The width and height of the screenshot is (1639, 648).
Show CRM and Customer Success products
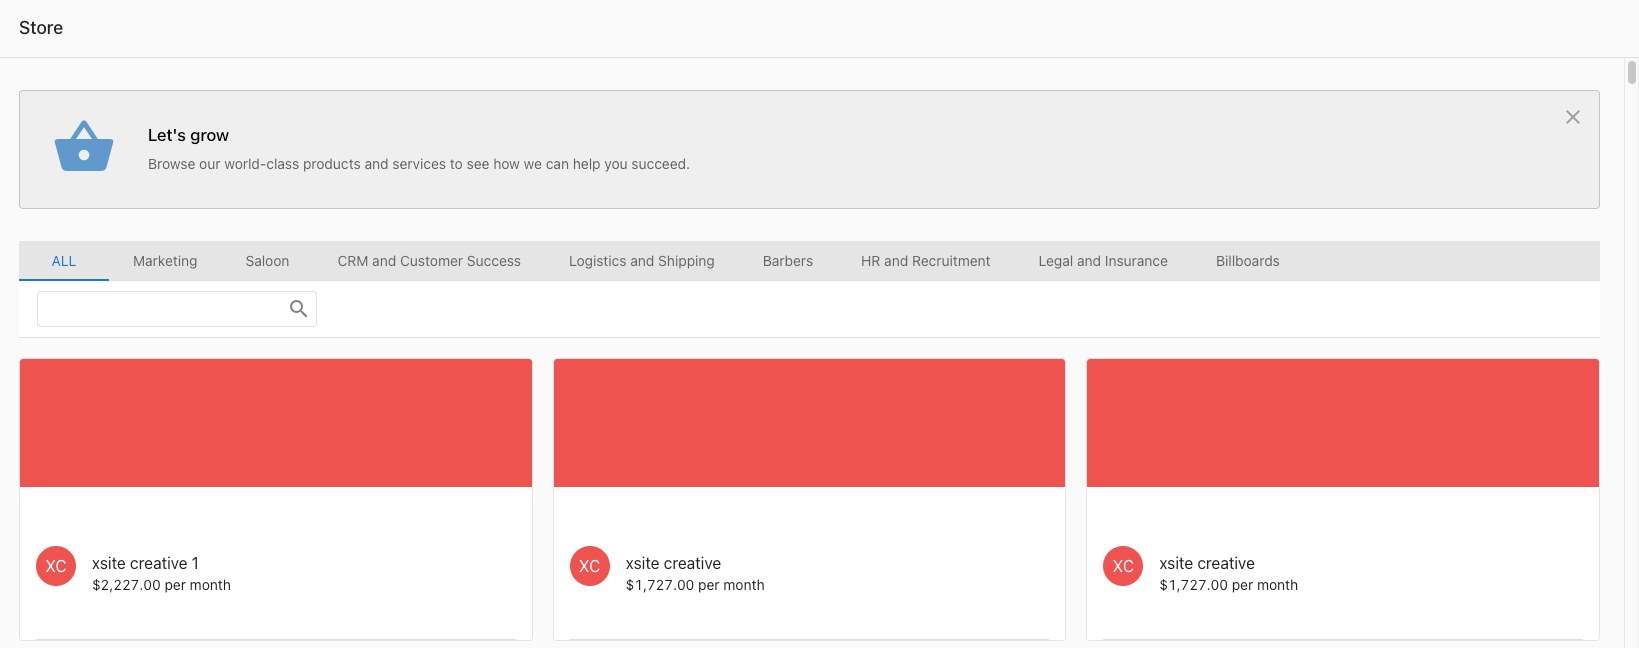429,261
